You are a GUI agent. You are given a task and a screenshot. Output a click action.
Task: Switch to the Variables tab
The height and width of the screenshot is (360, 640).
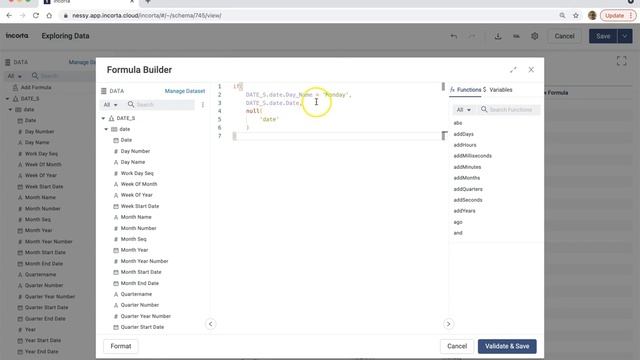pos(498,90)
